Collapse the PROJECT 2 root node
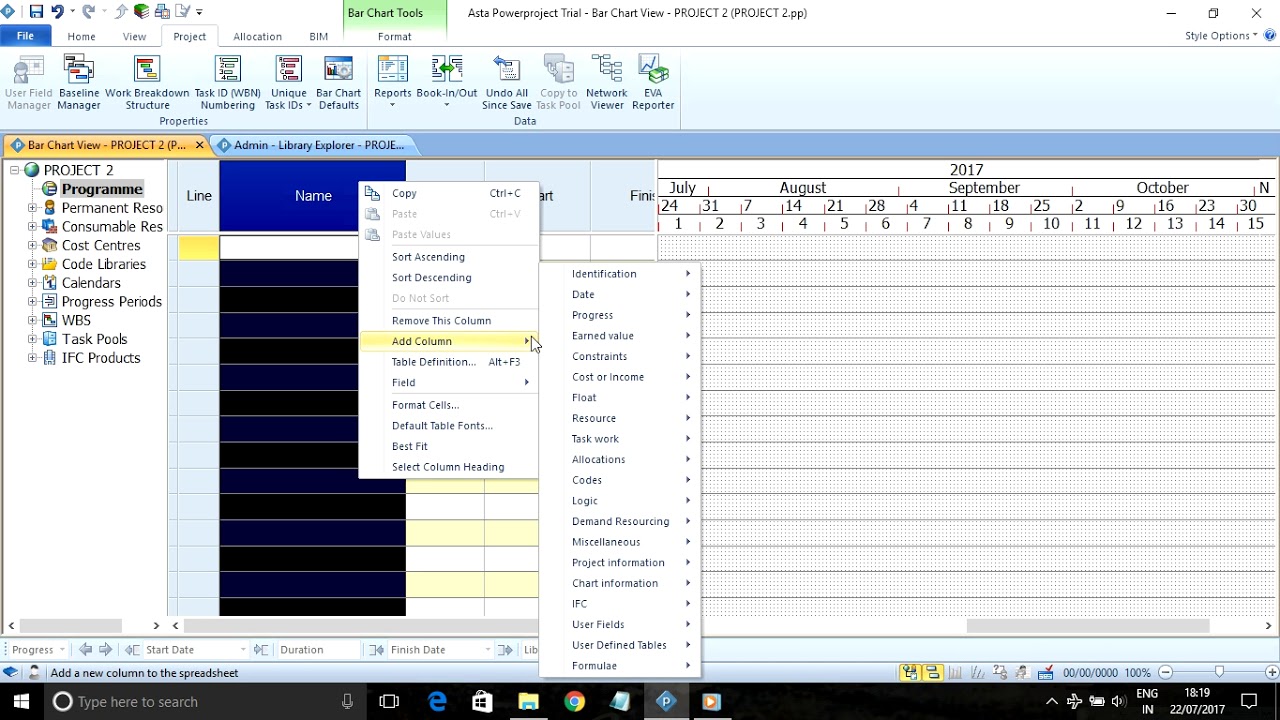 15,170
